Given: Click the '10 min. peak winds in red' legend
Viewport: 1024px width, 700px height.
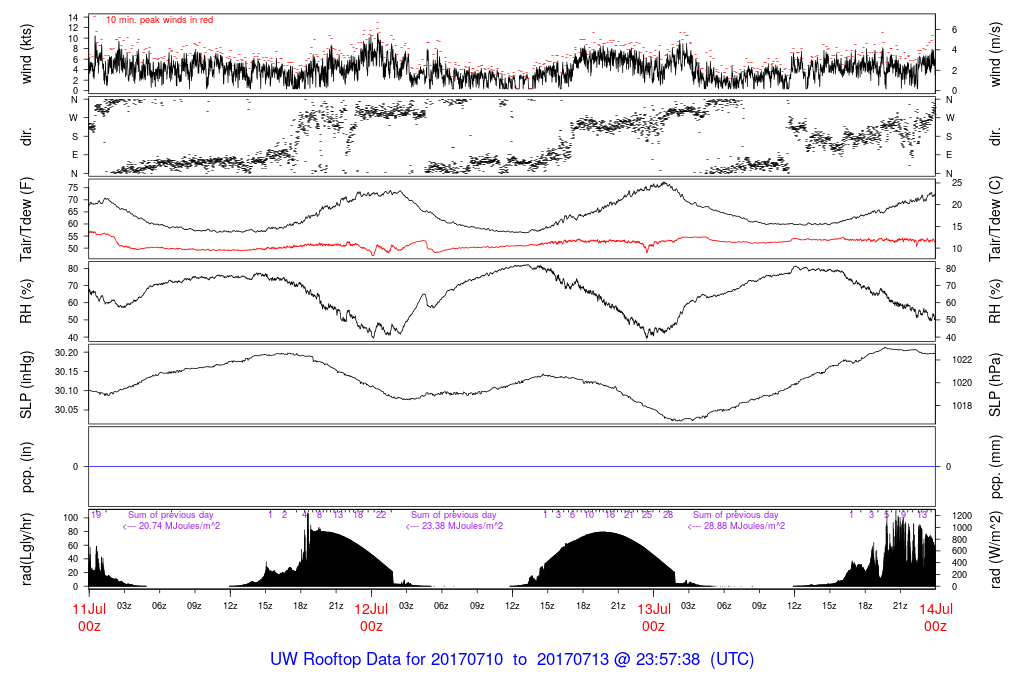Looking at the screenshot, I should pos(159,19).
